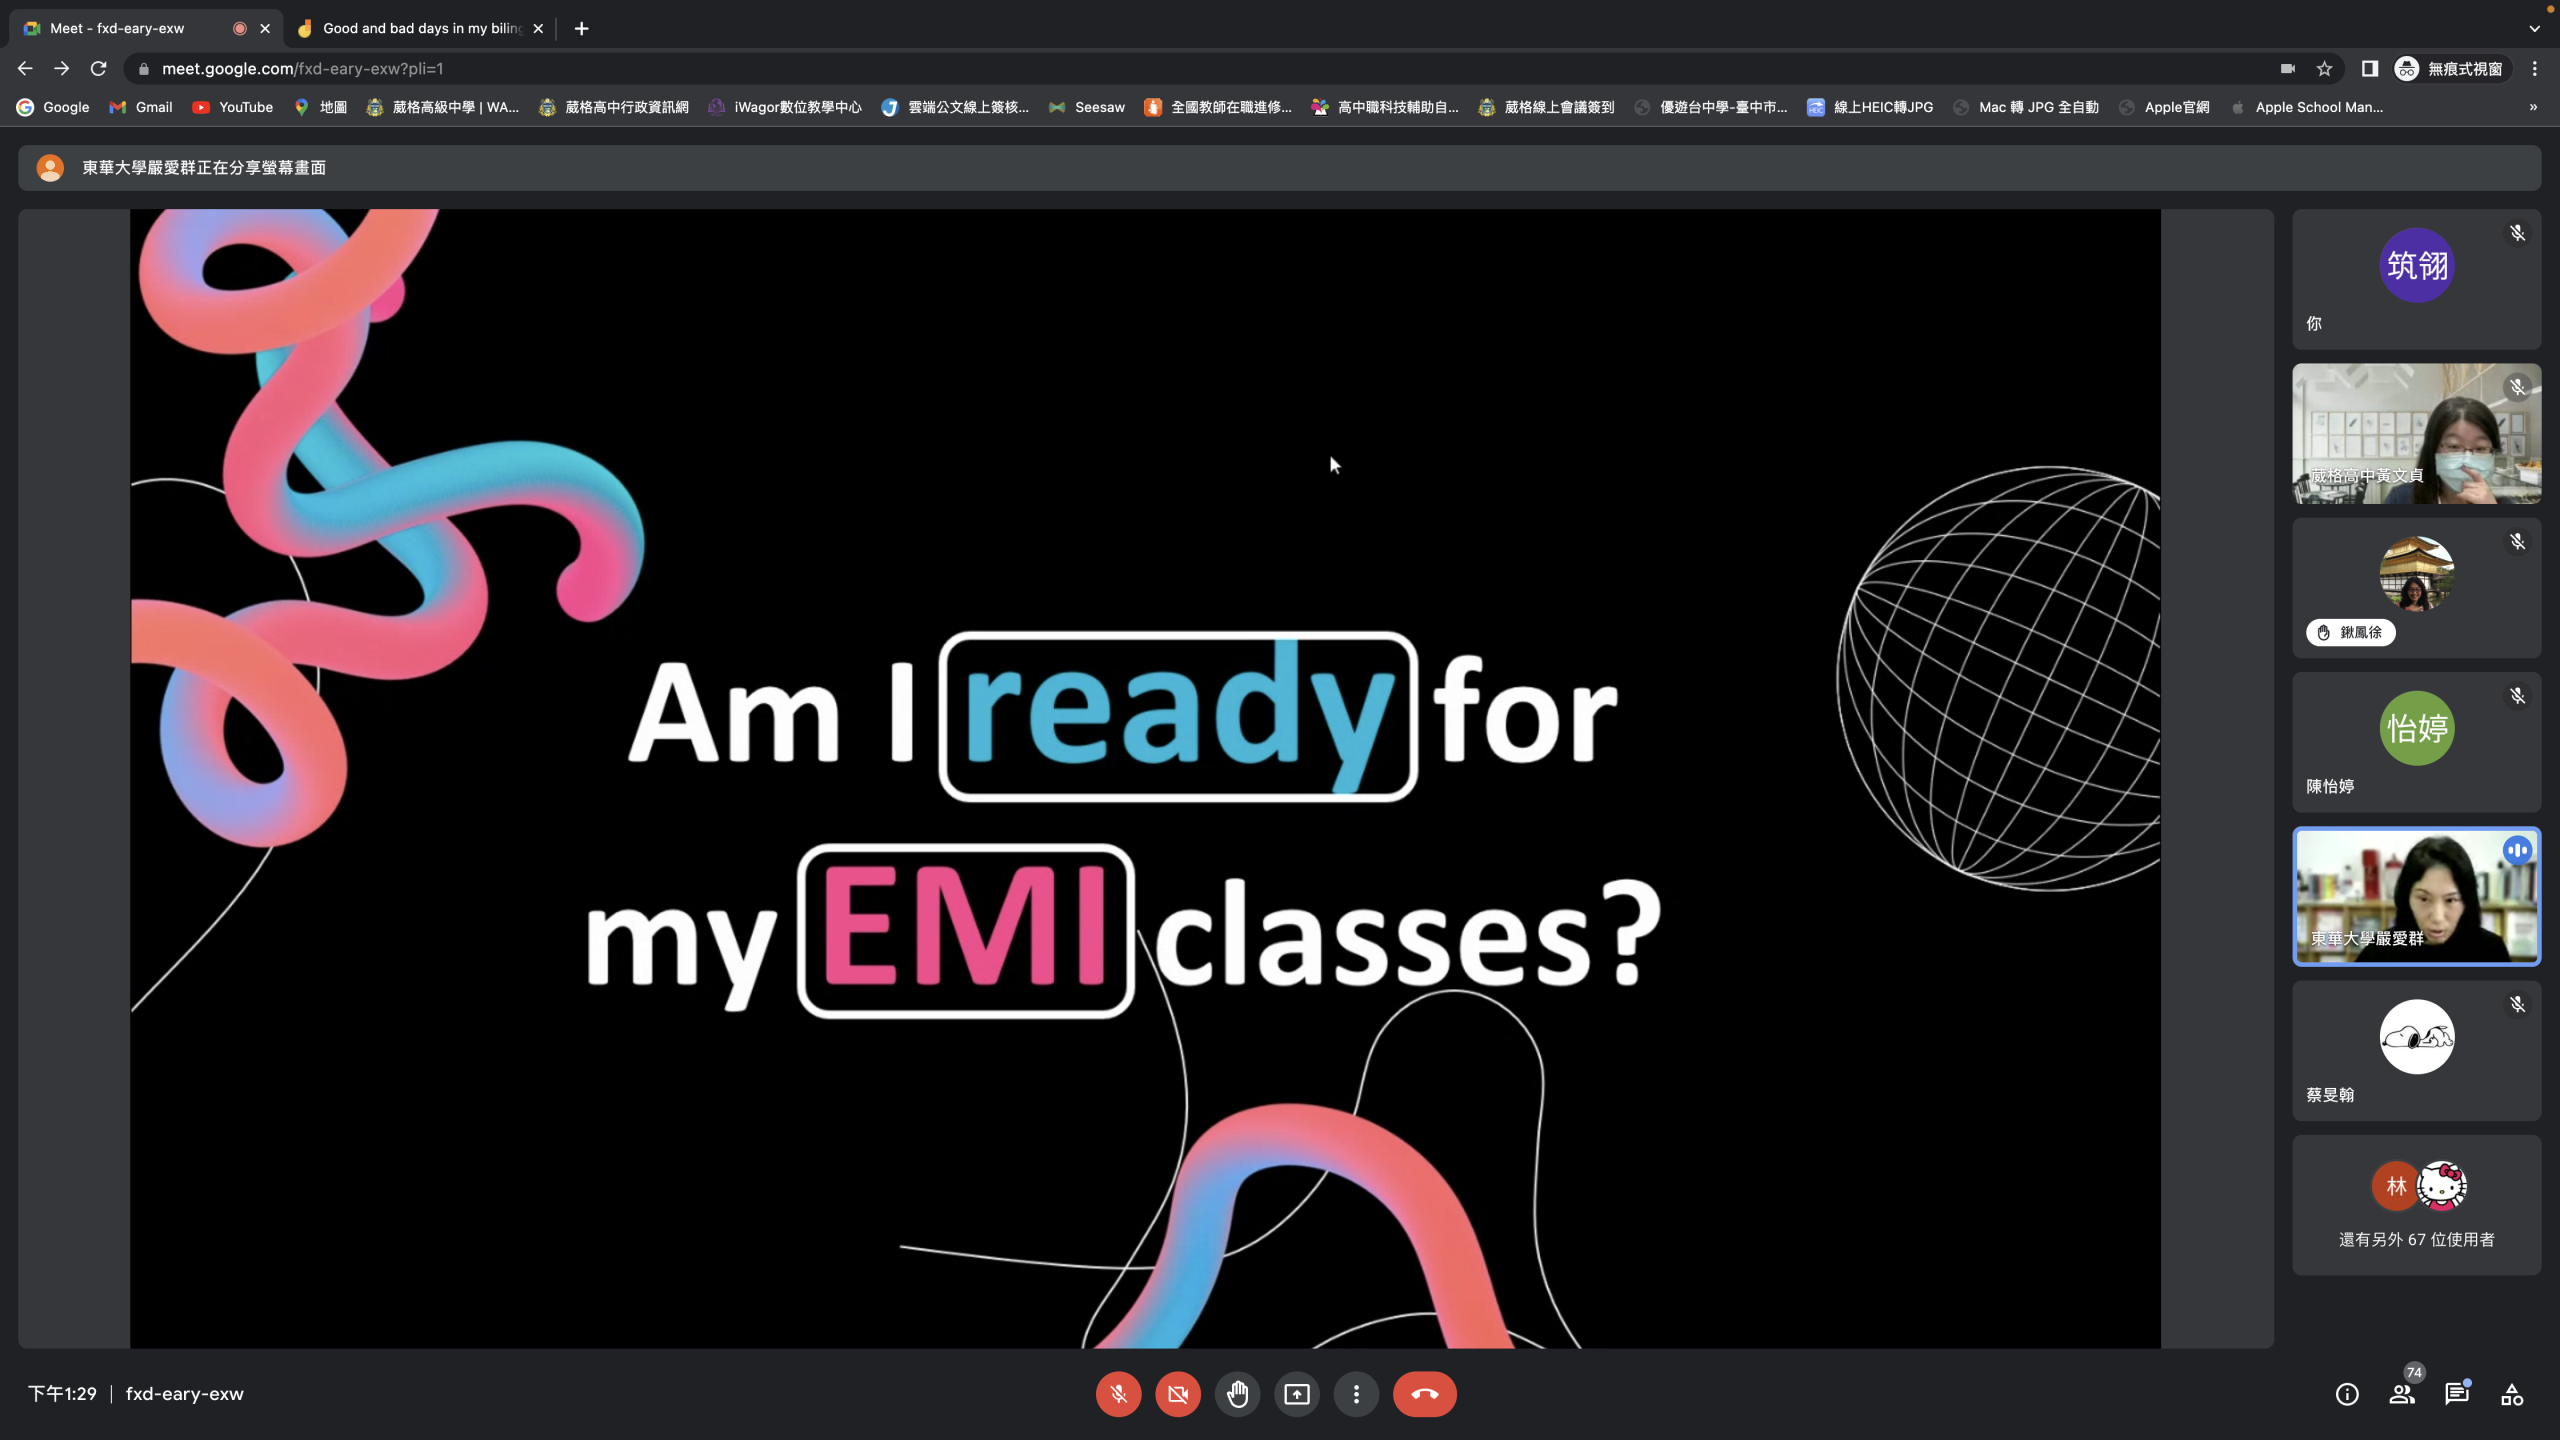Click the red leave call button

click(x=1424, y=1394)
